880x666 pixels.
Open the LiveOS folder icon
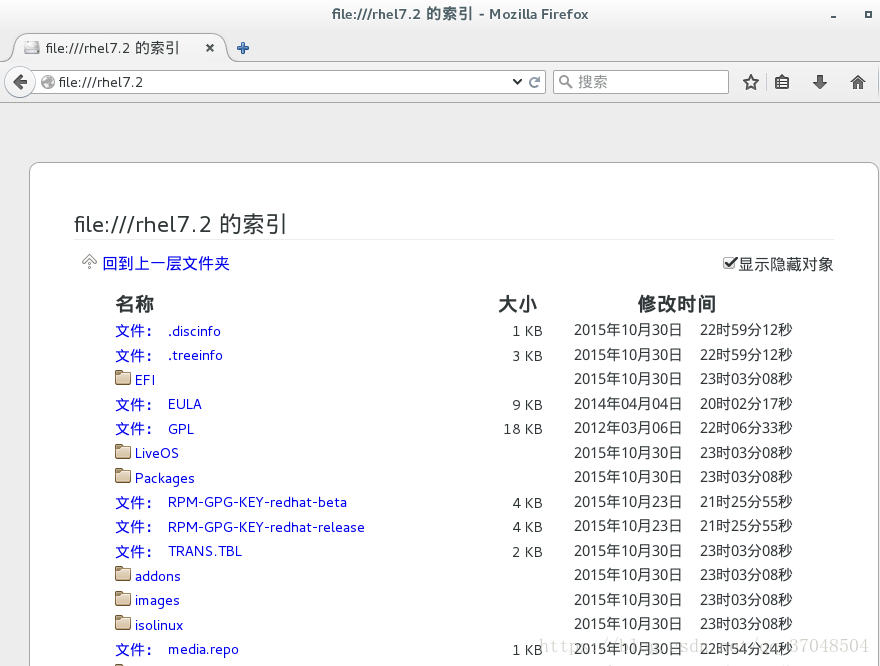[x=123, y=451]
